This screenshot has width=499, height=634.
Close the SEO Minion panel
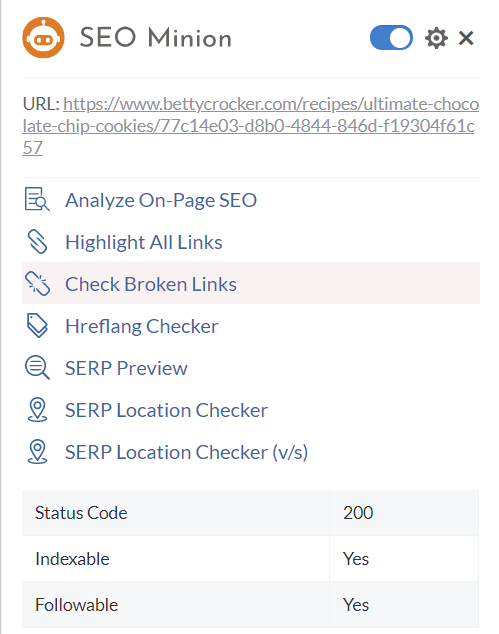click(x=466, y=38)
